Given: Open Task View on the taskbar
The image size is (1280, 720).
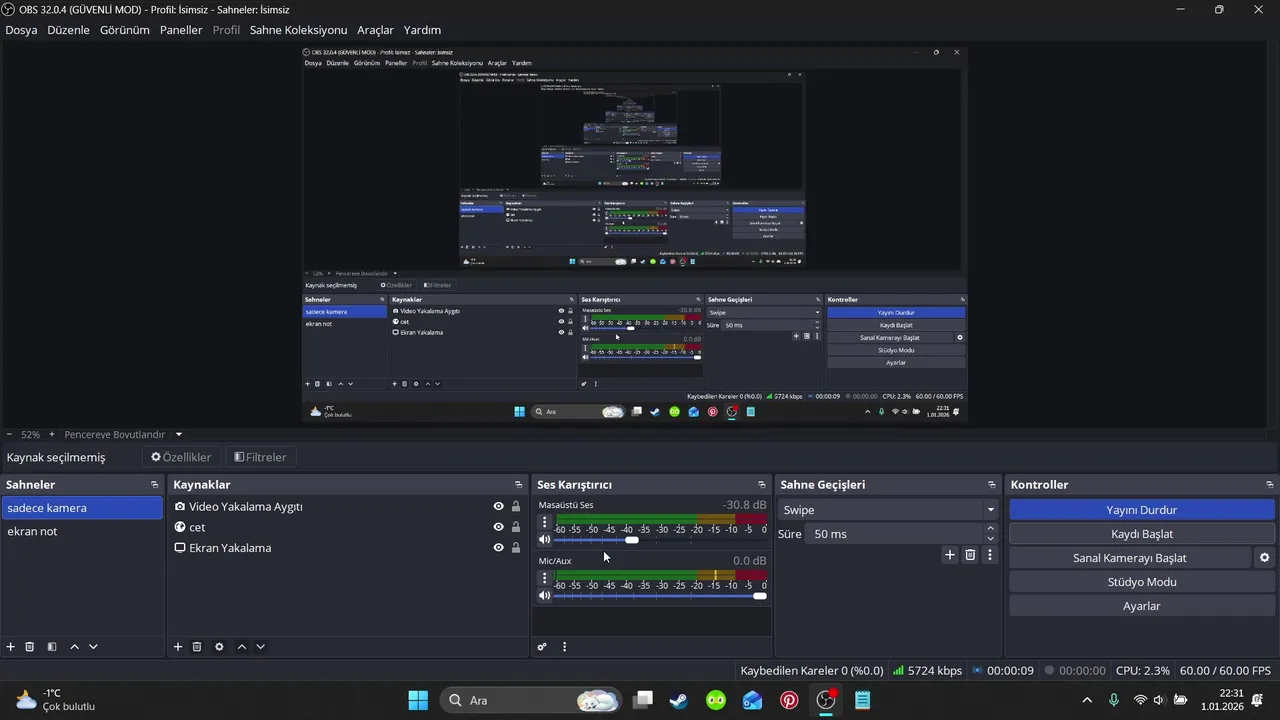Looking at the screenshot, I should tap(643, 700).
